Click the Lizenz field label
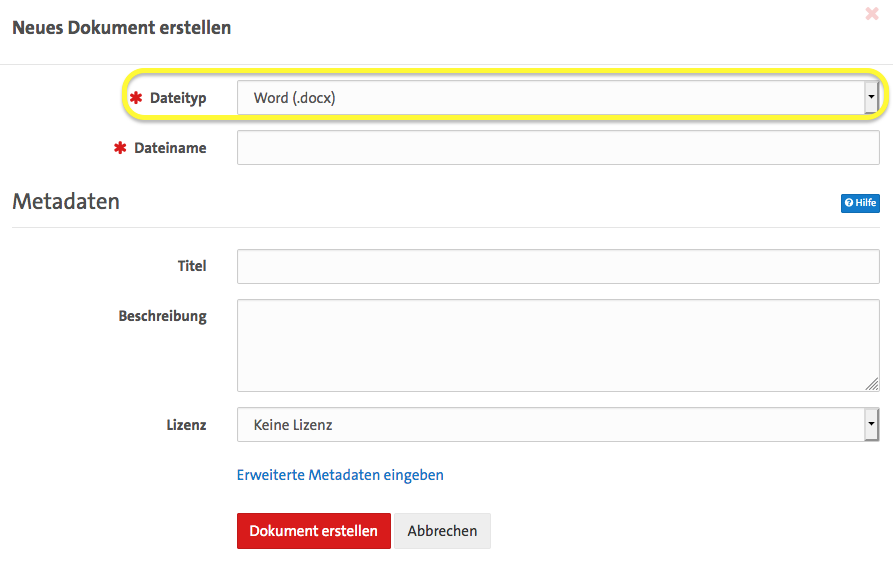 [x=186, y=425]
